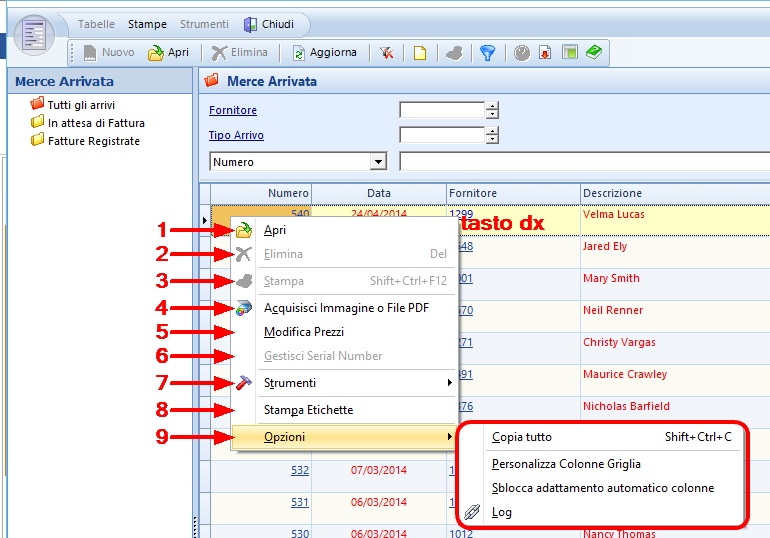The width and height of the screenshot is (770, 538).
Task: Select Personalizza Colonne Griglia
Action: tap(566, 464)
